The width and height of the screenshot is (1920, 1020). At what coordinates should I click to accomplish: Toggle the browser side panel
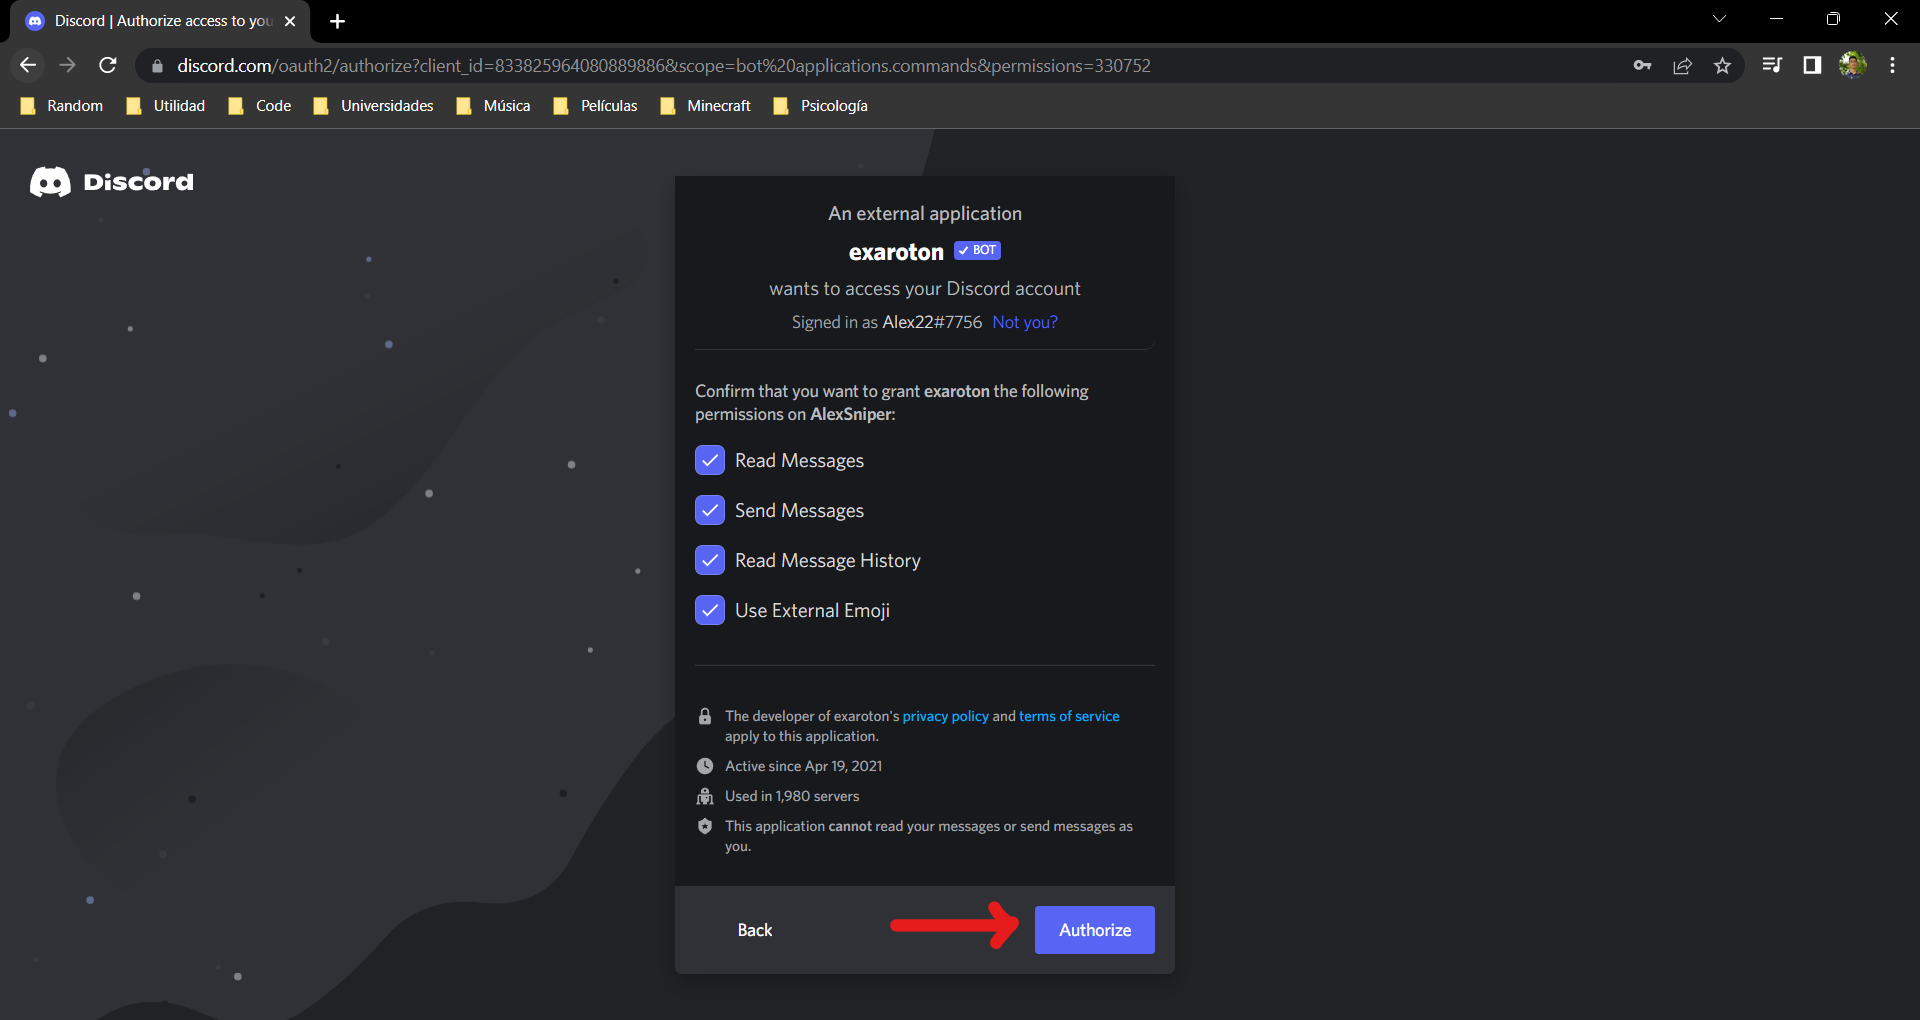(x=1812, y=65)
